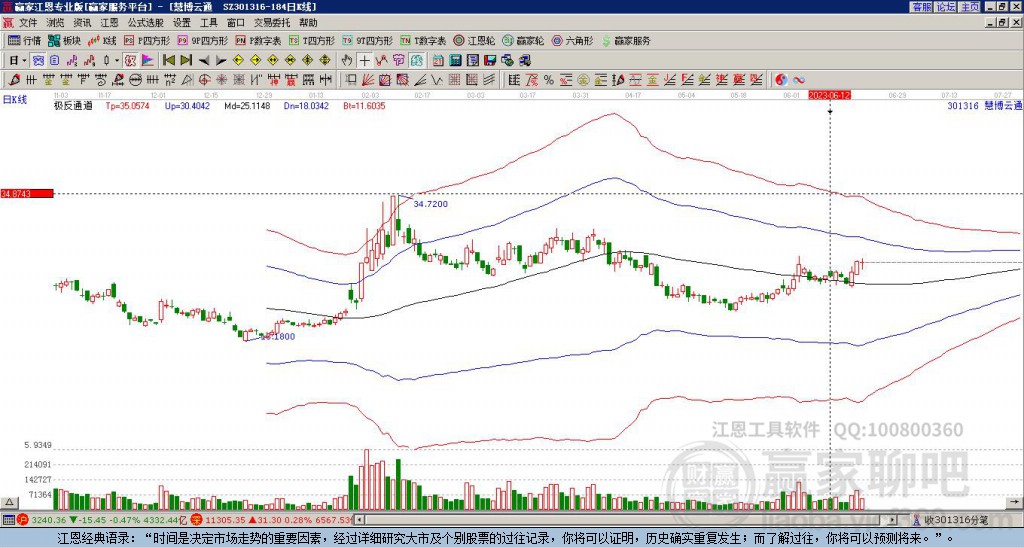The image size is (1024, 548).
Task: Open the 9P四方形 tool
Action: (x=203, y=40)
